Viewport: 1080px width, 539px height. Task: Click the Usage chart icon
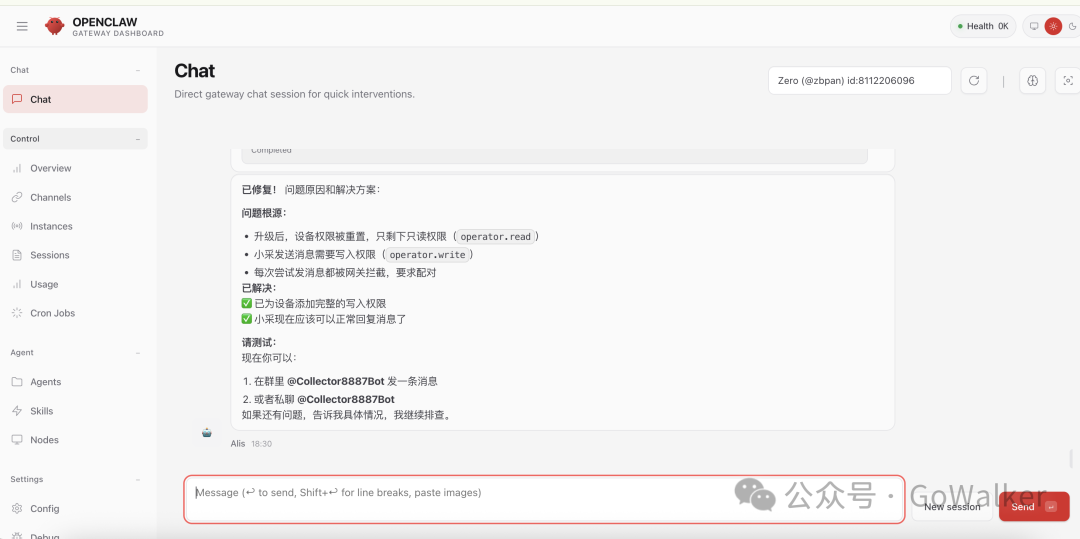click(x=17, y=284)
